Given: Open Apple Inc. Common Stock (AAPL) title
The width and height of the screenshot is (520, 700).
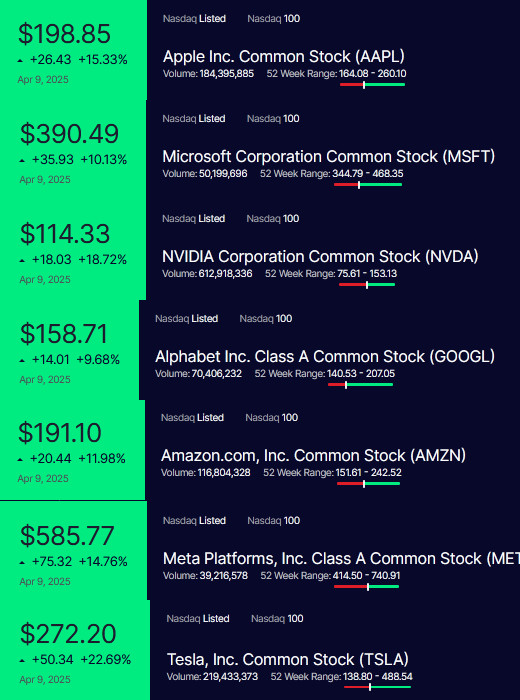Looking at the screenshot, I should tap(284, 57).
